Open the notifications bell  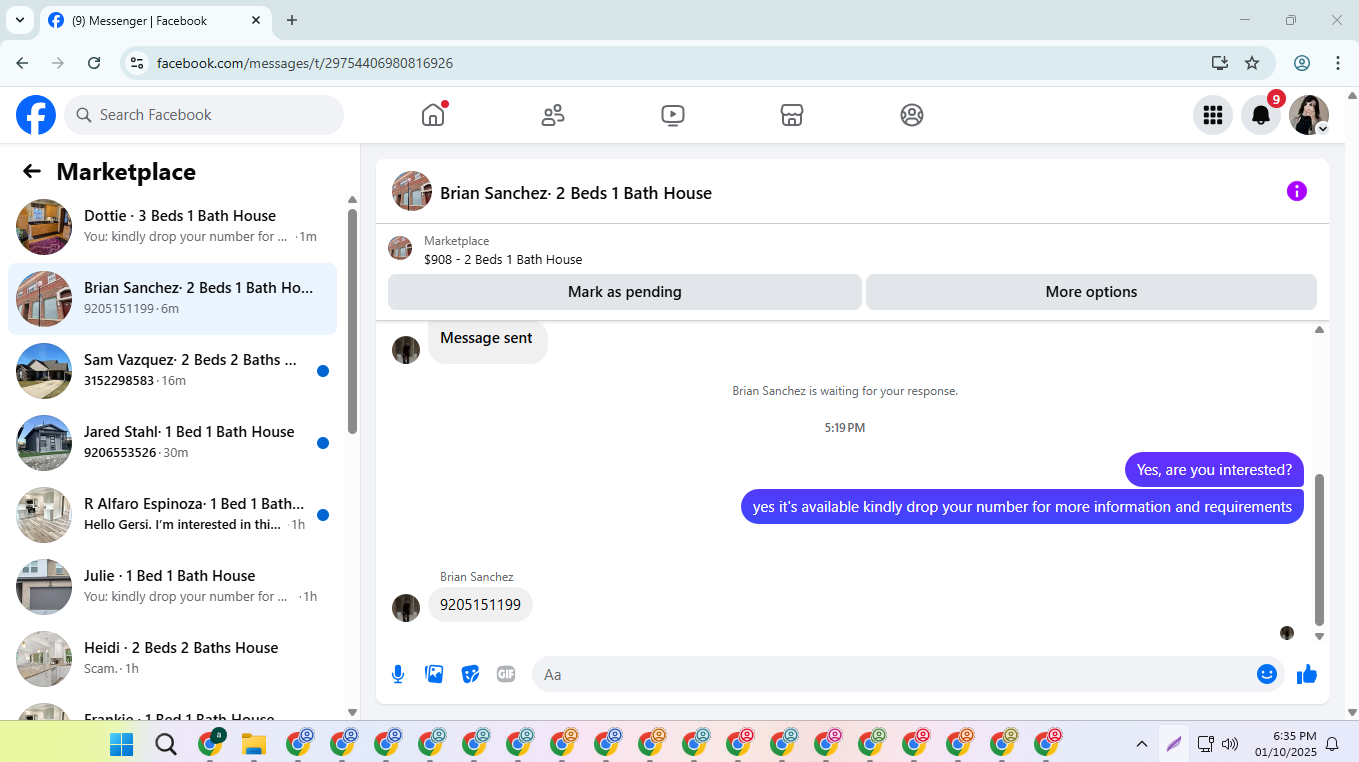[1261, 115]
